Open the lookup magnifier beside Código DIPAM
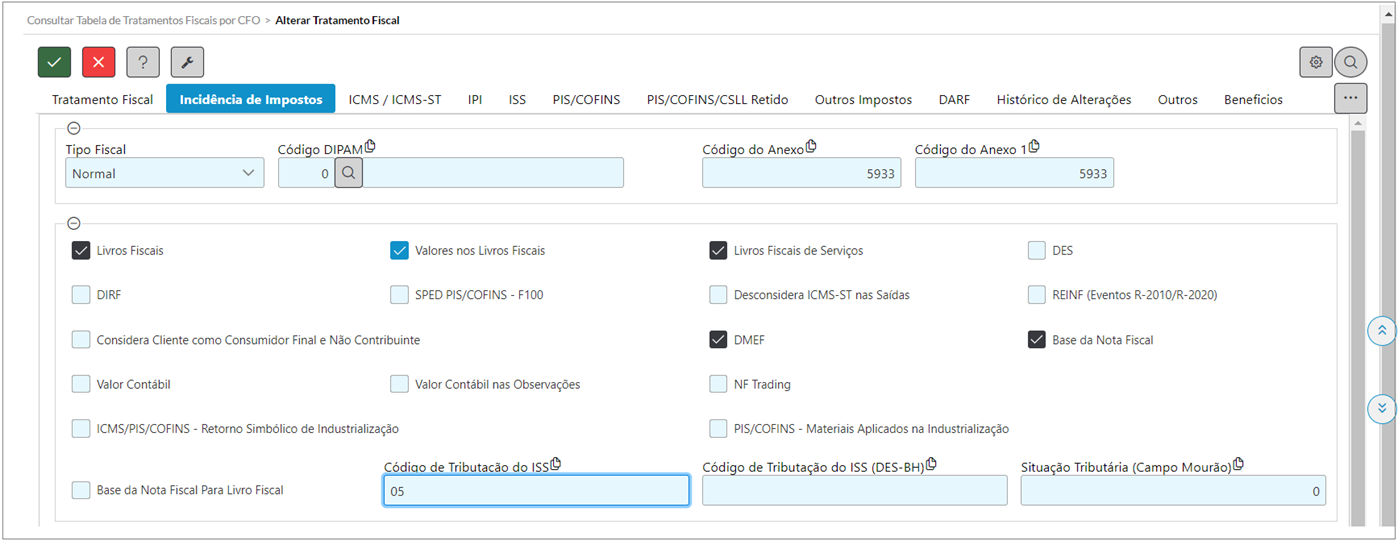This screenshot has height=541, width=1398. tap(348, 173)
